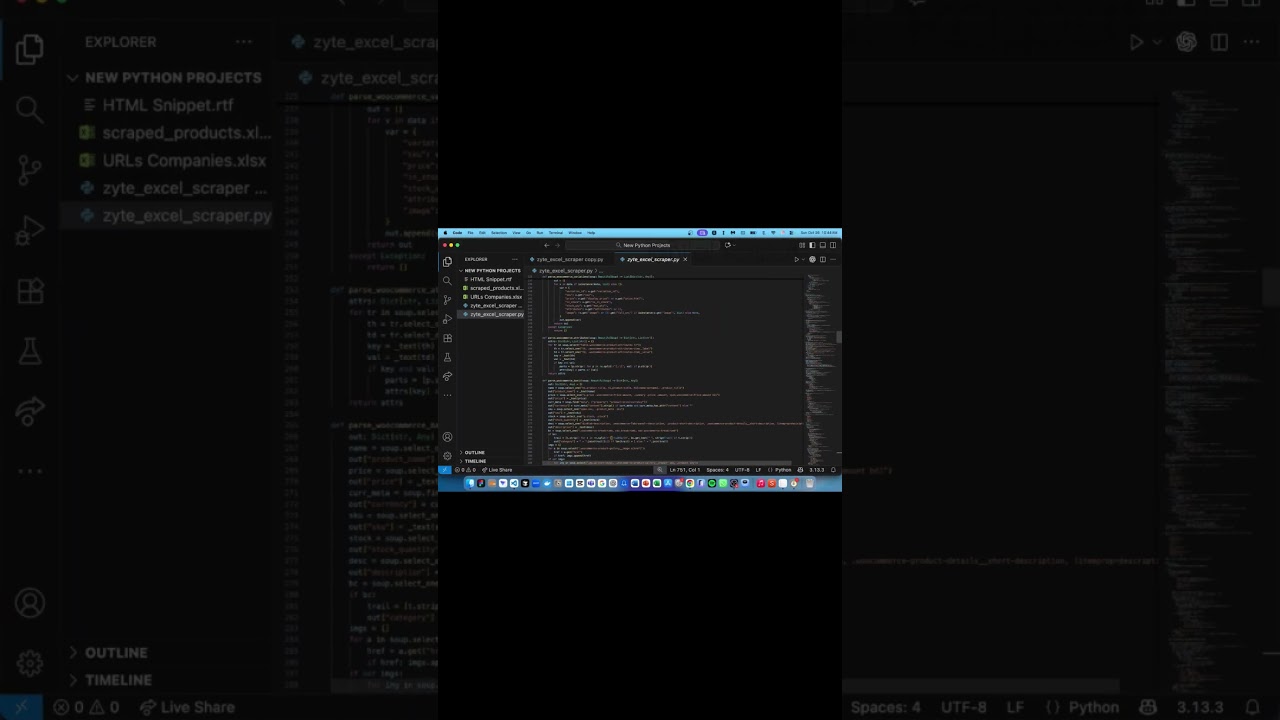Click Go Back arrow beside the search bar

[x=546, y=245]
